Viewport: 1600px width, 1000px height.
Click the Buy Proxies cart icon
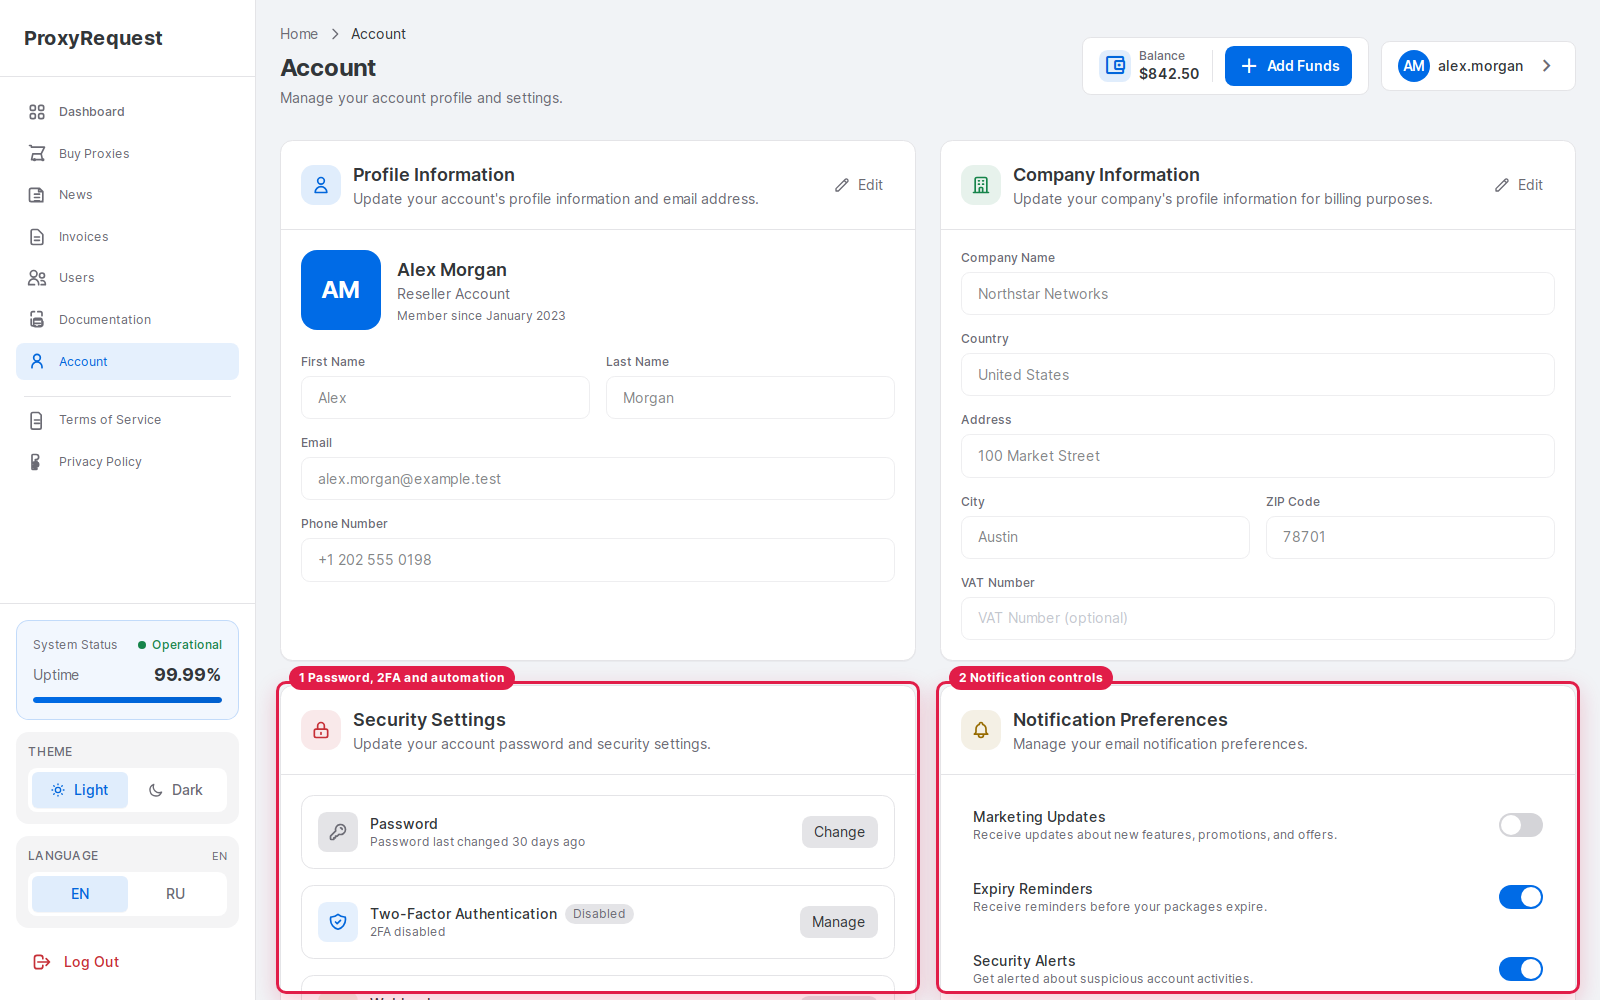[37, 154]
